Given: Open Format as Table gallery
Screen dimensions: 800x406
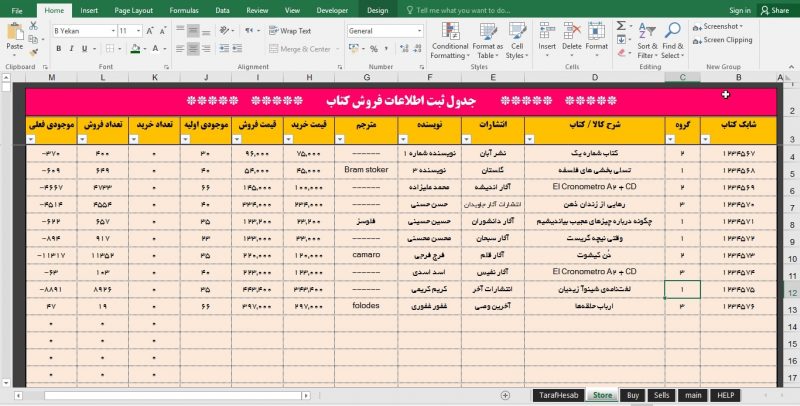Looking at the screenshot, I should (x=487, y=41).
